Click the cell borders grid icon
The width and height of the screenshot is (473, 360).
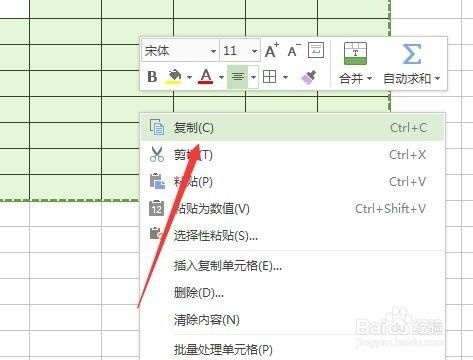[269, 77]
